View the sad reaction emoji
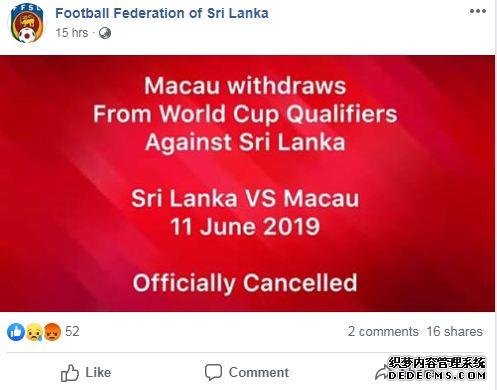Image resolution: width=497 pixels, height=390 pixels. 34,332
